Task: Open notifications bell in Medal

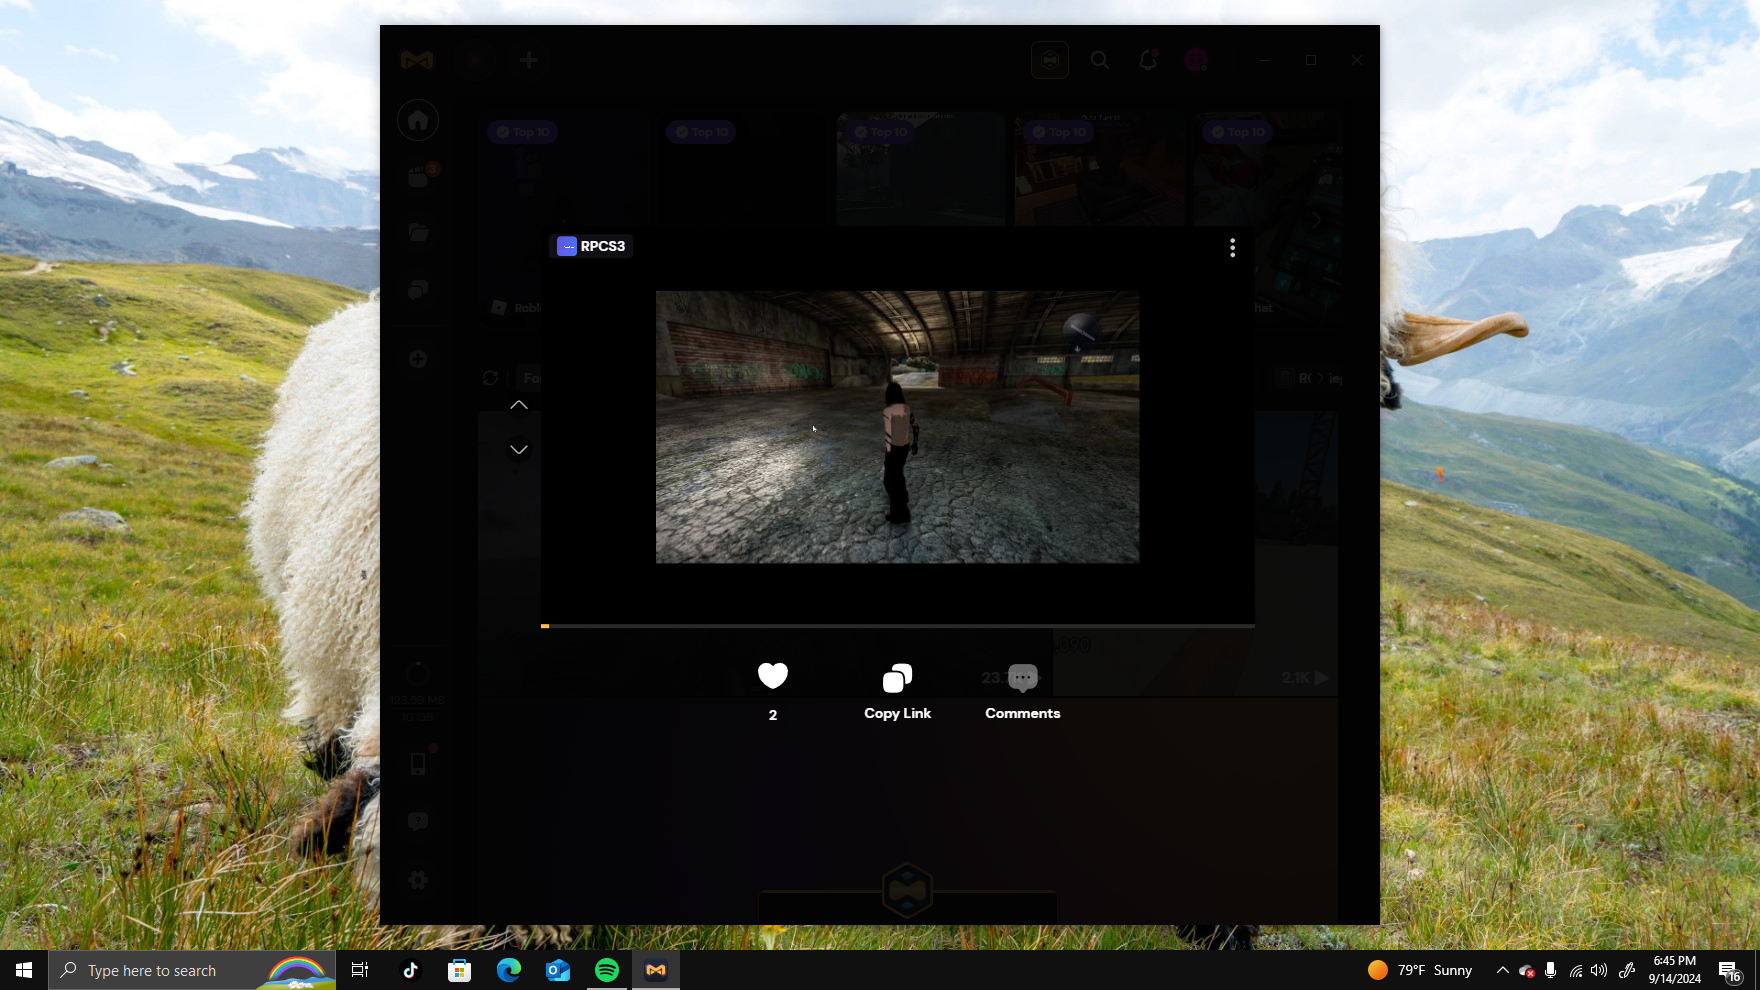Action: pos(1148,60)
